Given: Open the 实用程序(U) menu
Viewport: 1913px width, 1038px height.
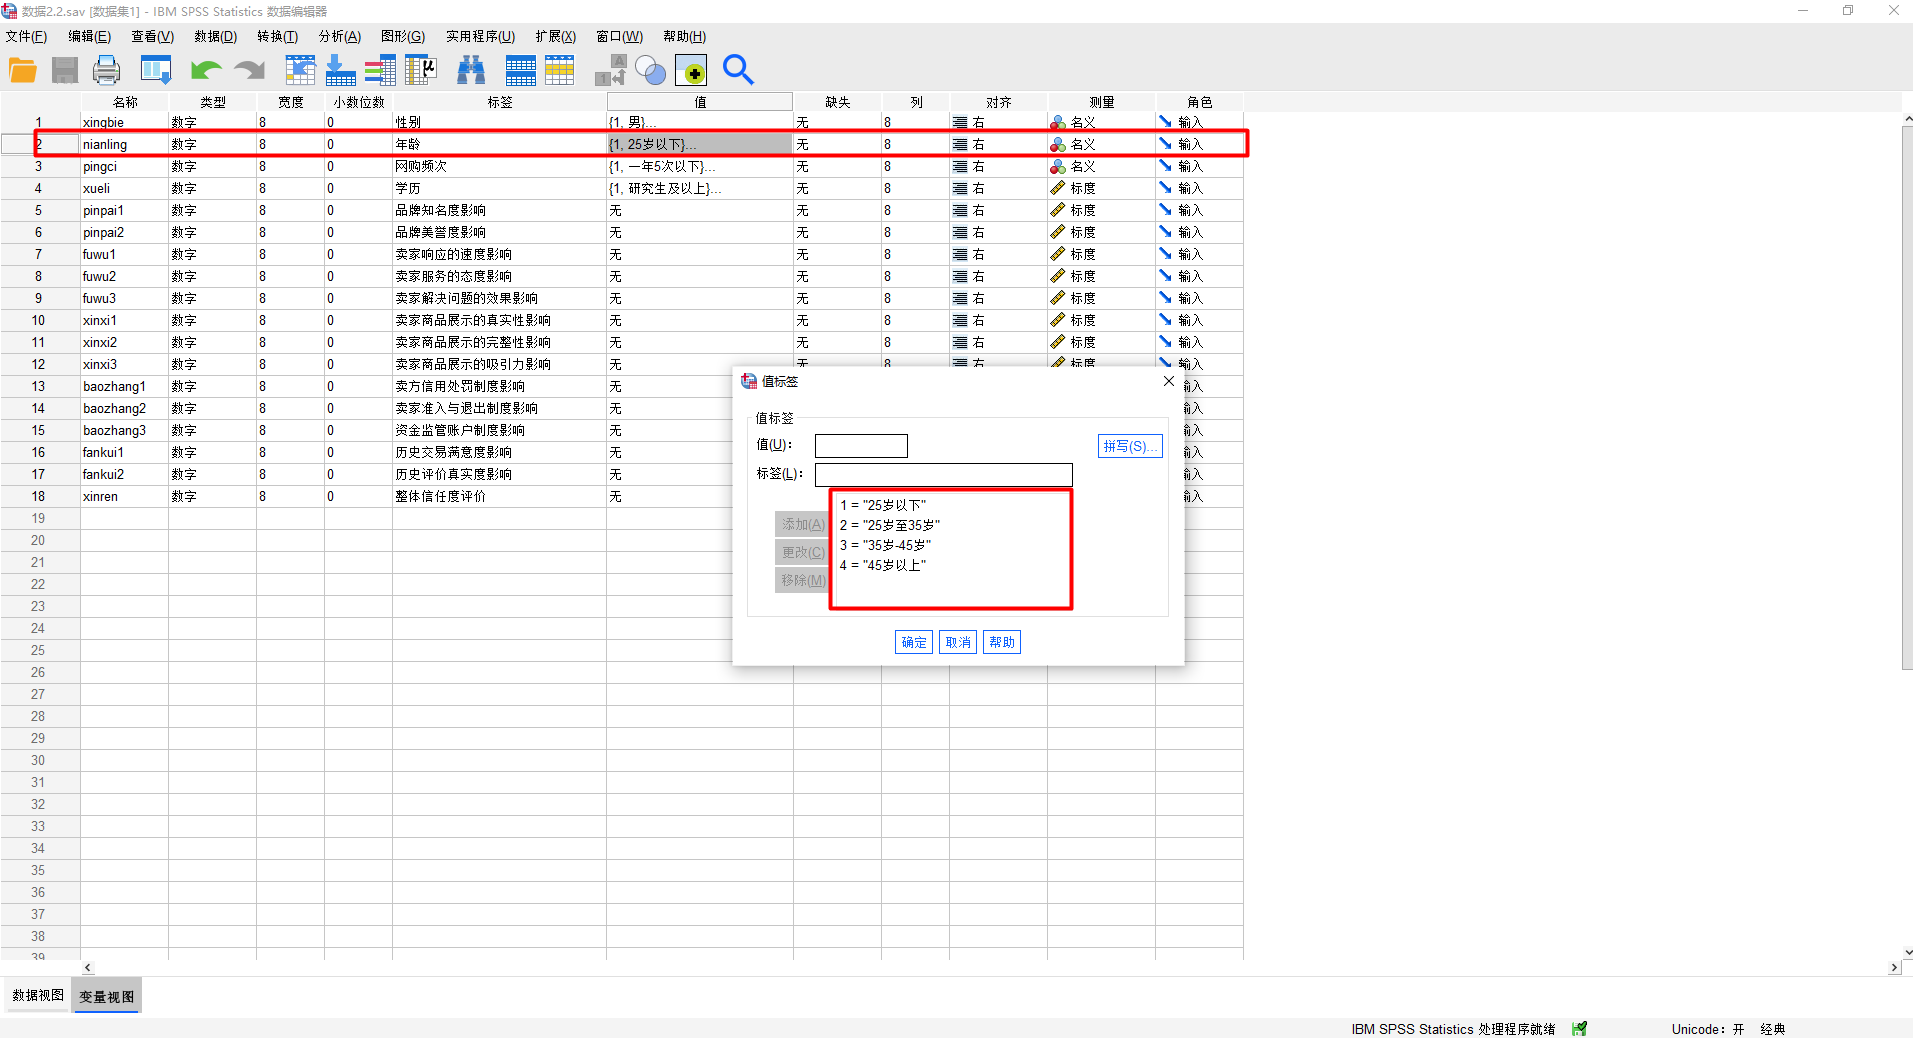Looking at the screenshot, I should pyautogui.click(x=480, y=36).
